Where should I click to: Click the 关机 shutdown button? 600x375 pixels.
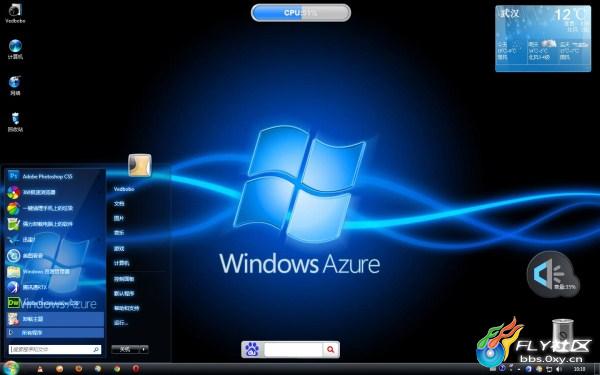125,349
